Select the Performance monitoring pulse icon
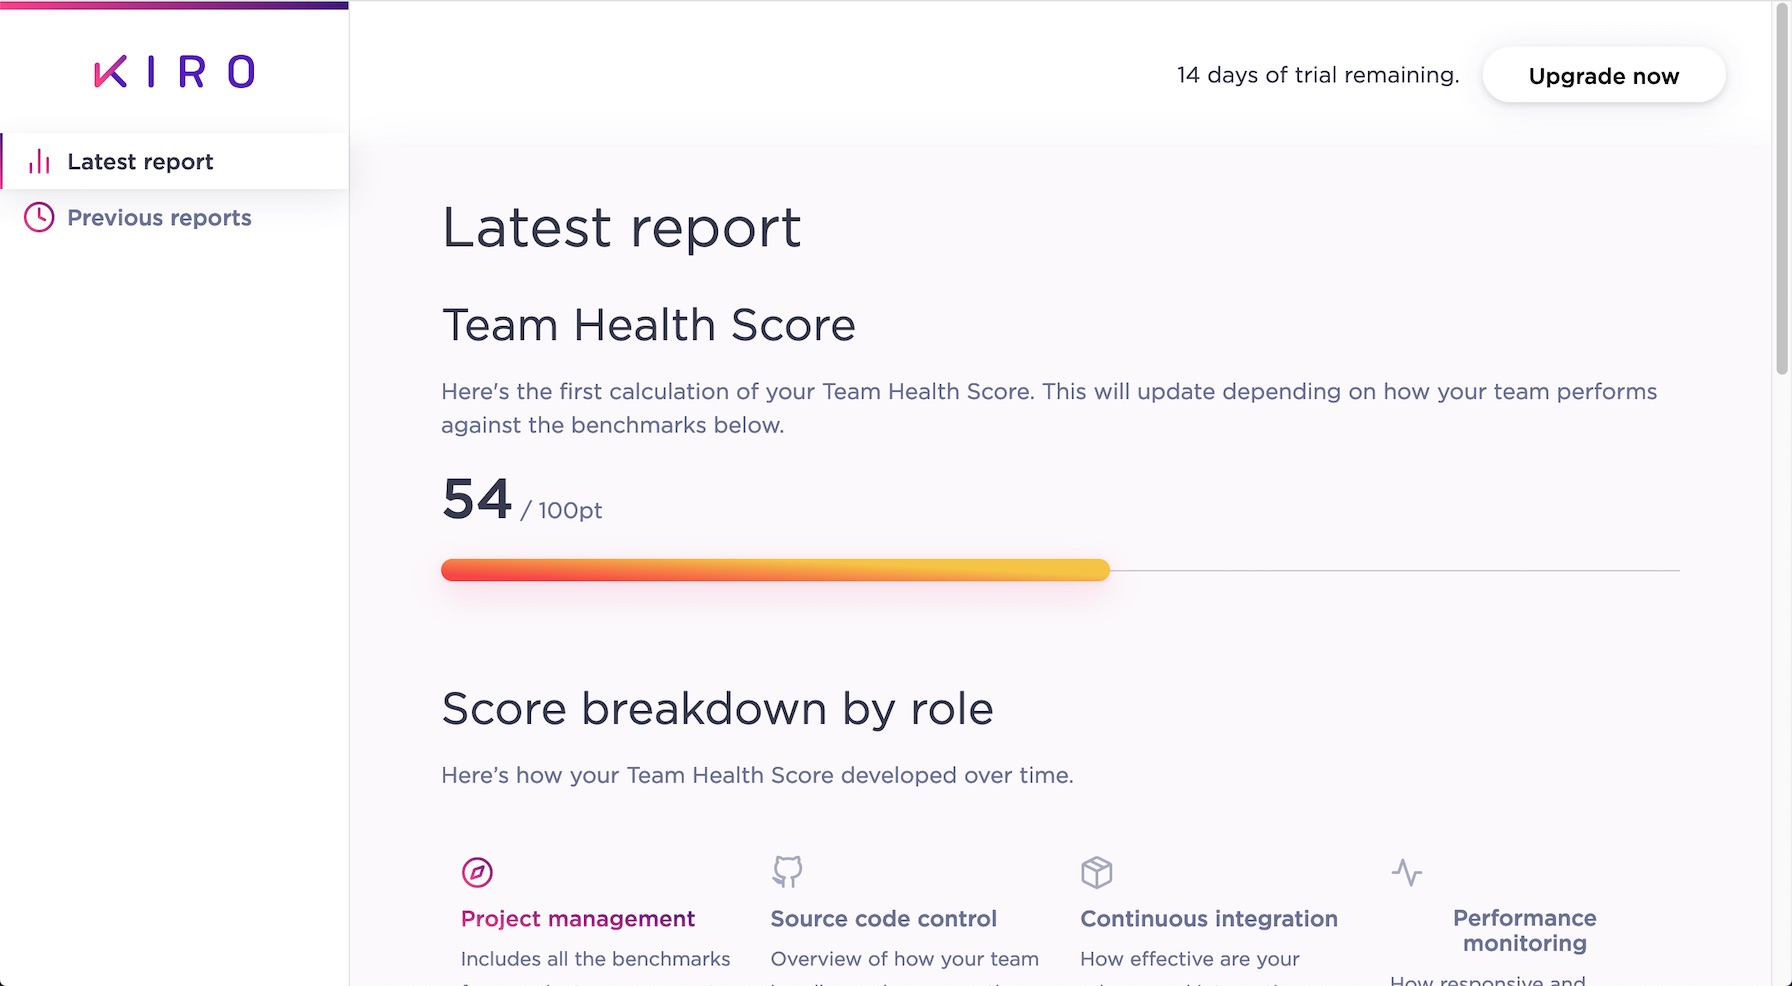Screen dimensions: 1792x986 1406,872
